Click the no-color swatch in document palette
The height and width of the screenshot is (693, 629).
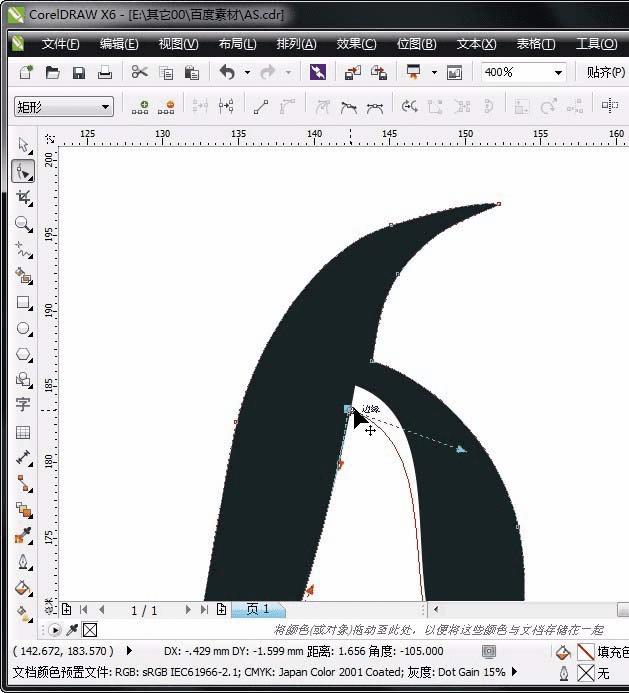coord(90,630)
